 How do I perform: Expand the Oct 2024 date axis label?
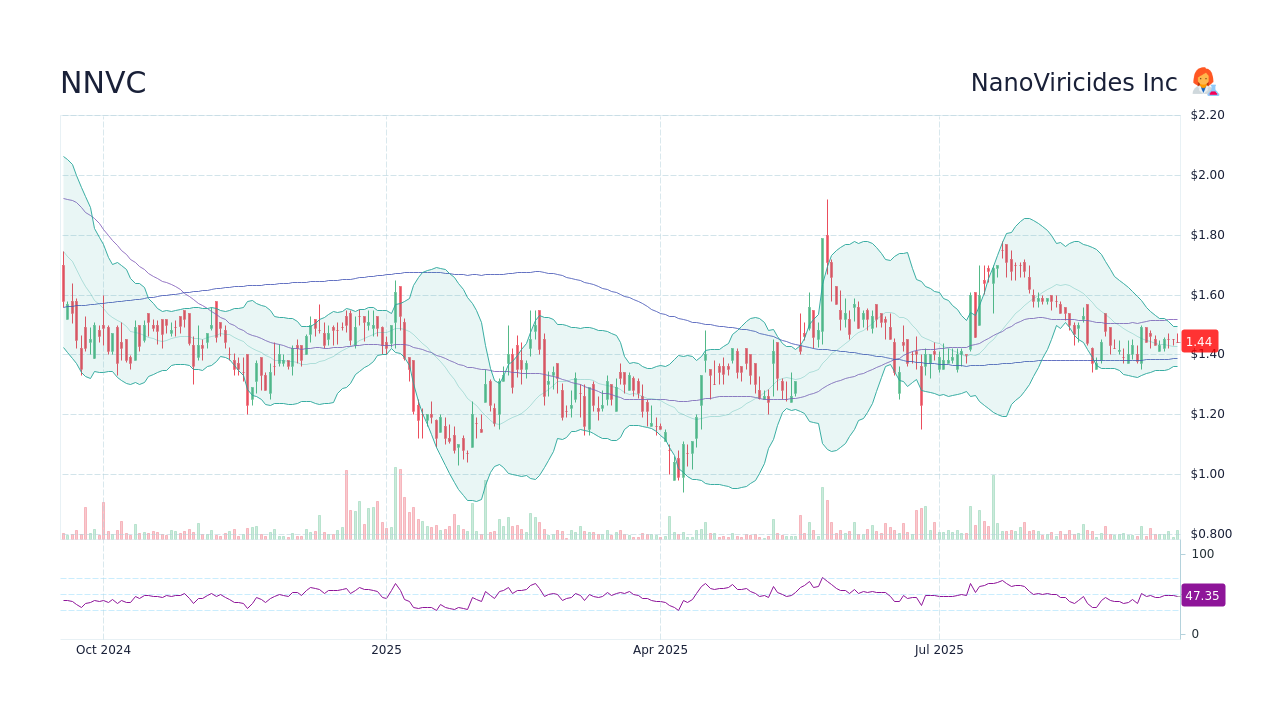pyautogui.click(x=103, y=650)
